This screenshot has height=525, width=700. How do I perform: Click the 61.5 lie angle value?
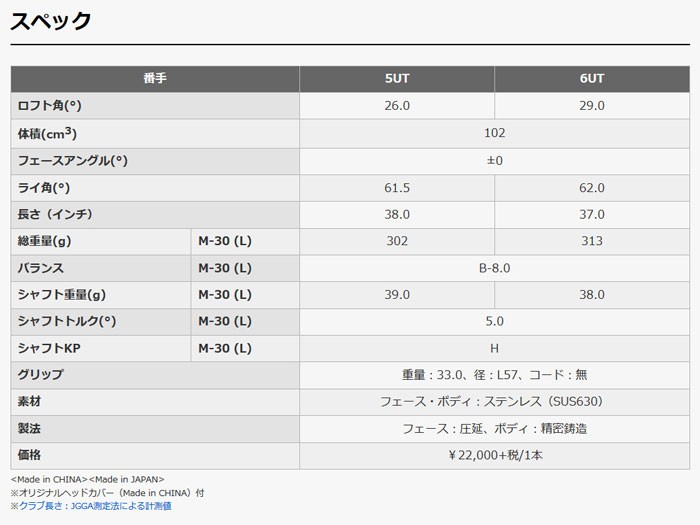click(x=397, y=187)
